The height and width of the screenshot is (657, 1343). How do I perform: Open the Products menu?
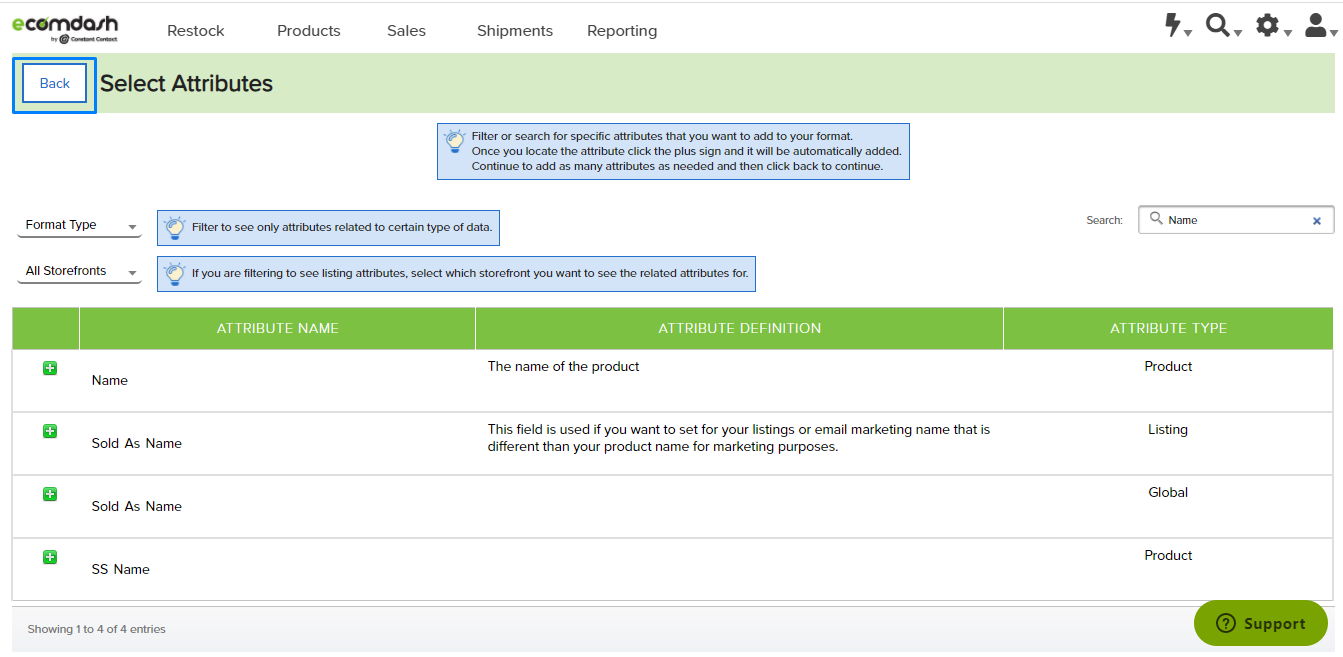click(309, 31)
